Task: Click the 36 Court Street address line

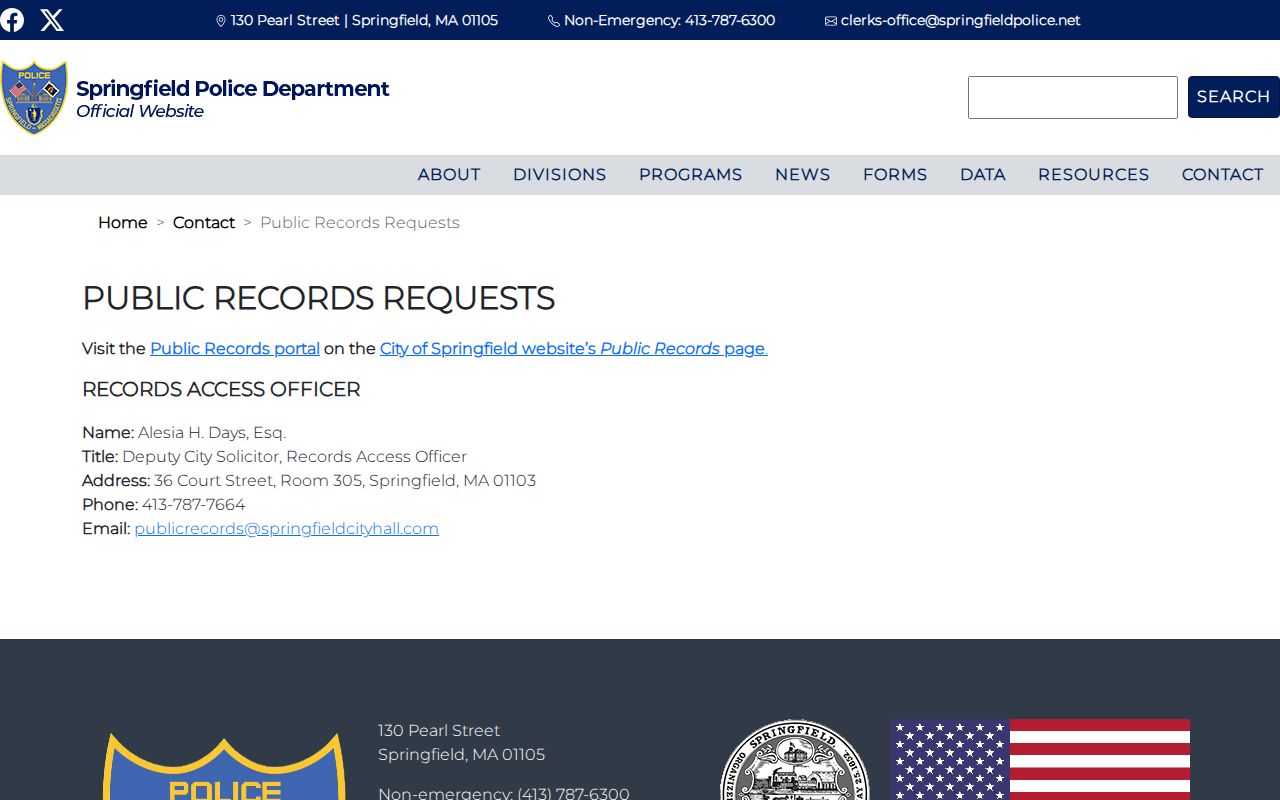Action: click(345, 481)
